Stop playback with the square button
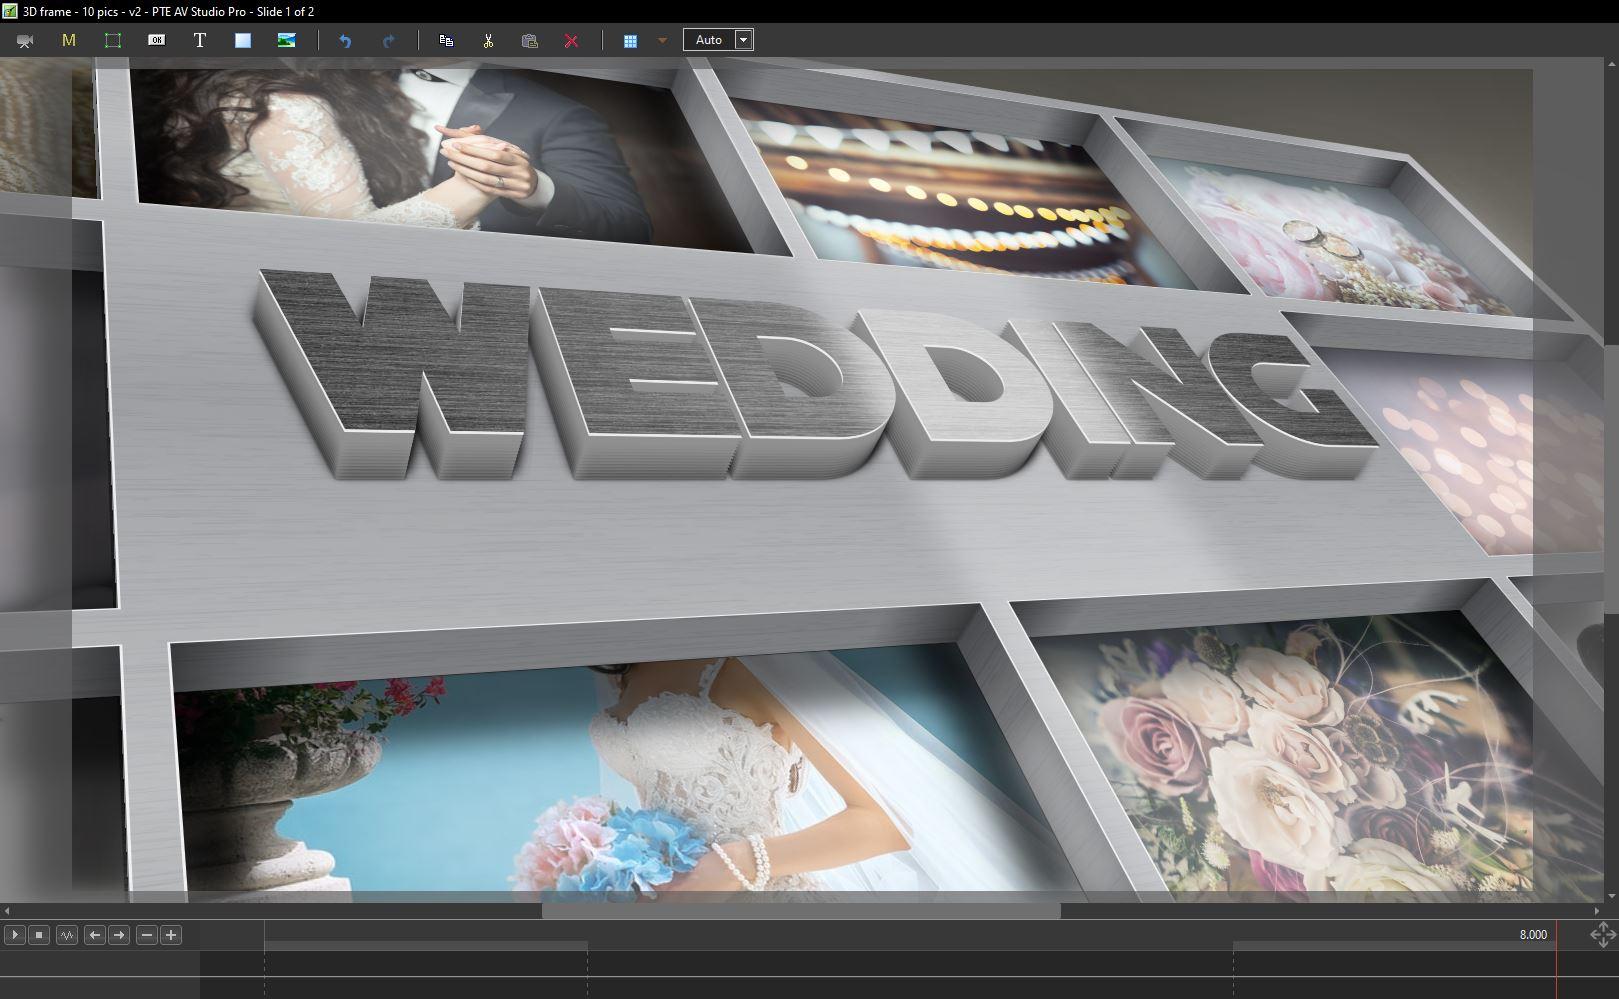 coord(39,935)
